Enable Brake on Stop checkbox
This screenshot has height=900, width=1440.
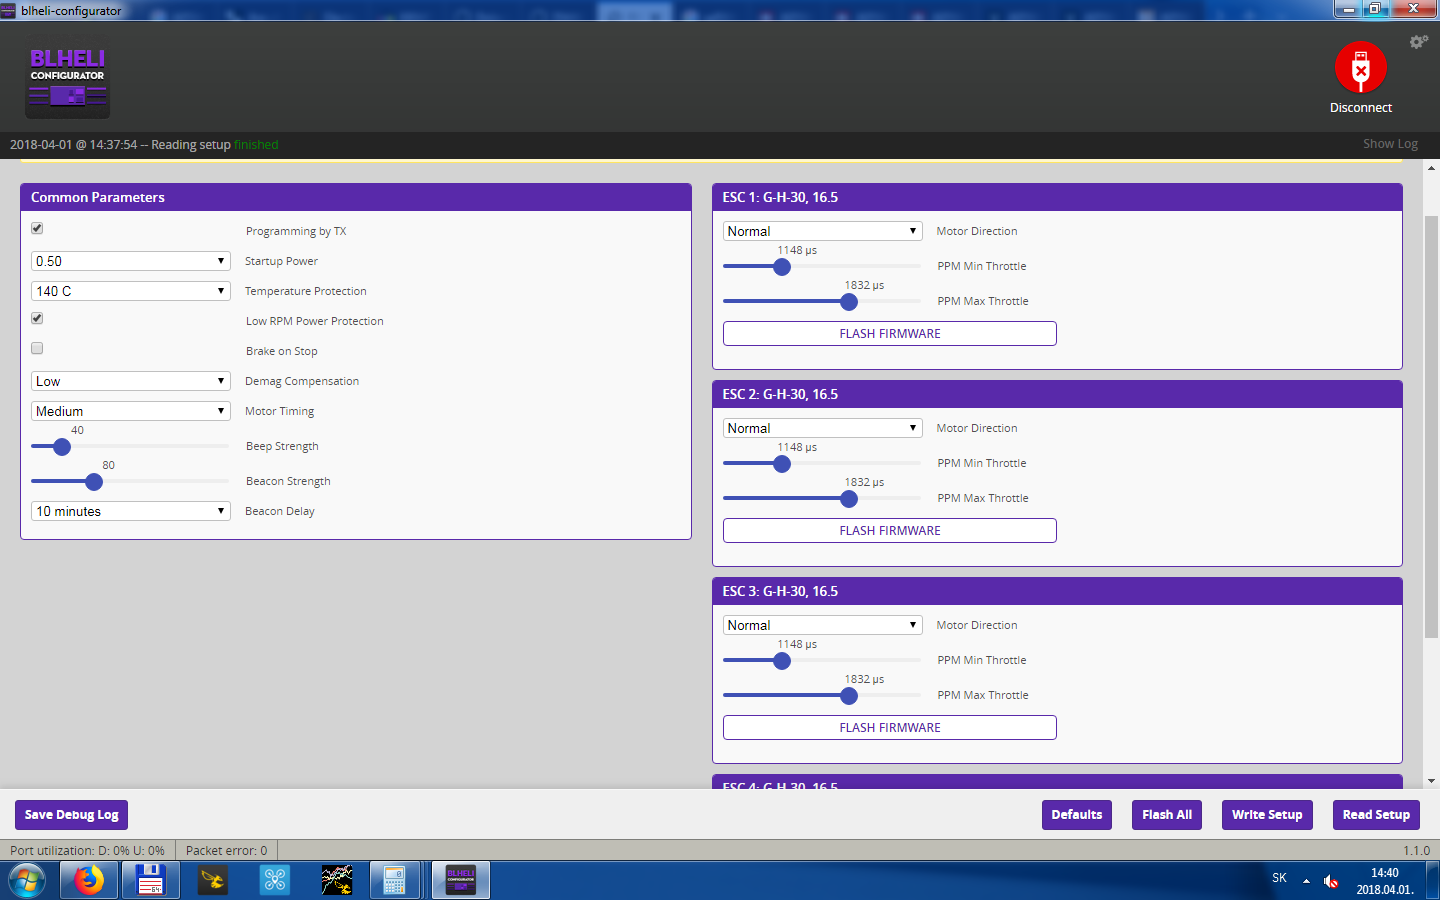tap(37, 348)
